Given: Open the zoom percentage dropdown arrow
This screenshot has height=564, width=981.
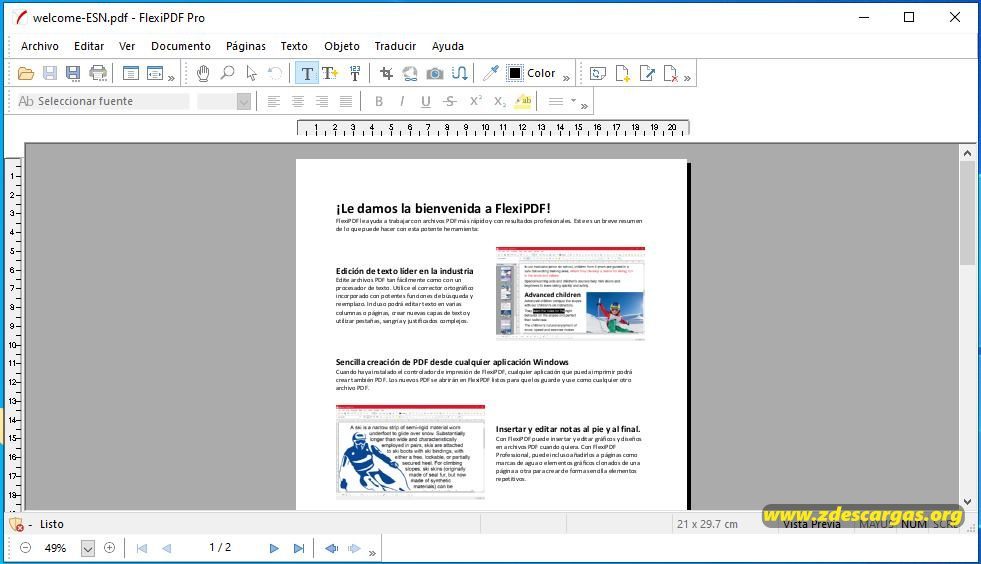Looking at the screenshot, I should 88,548.
